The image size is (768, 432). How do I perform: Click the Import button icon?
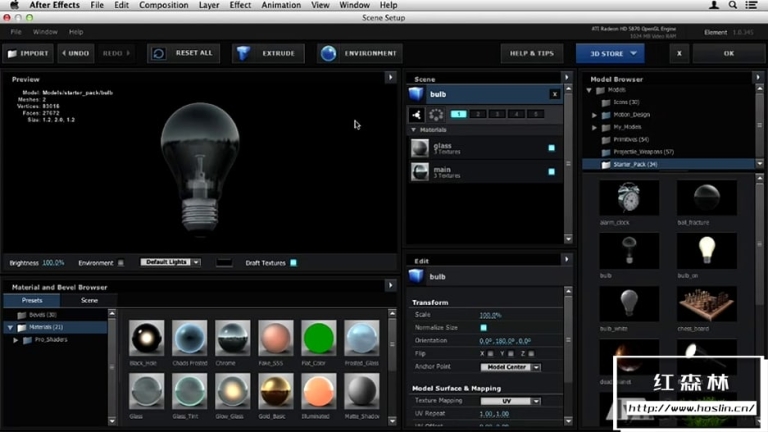click(x=12, y=53)
